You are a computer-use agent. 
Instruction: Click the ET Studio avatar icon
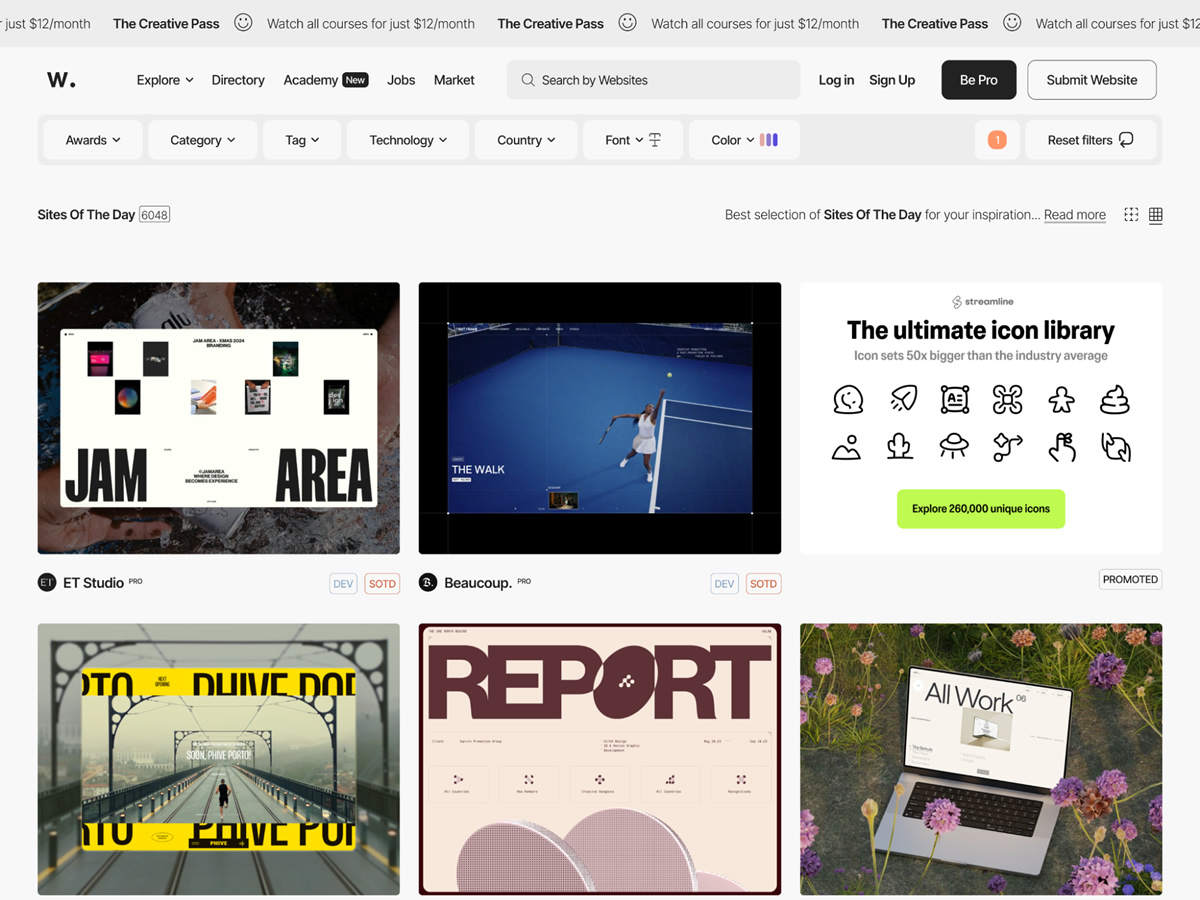coord(47,583)
